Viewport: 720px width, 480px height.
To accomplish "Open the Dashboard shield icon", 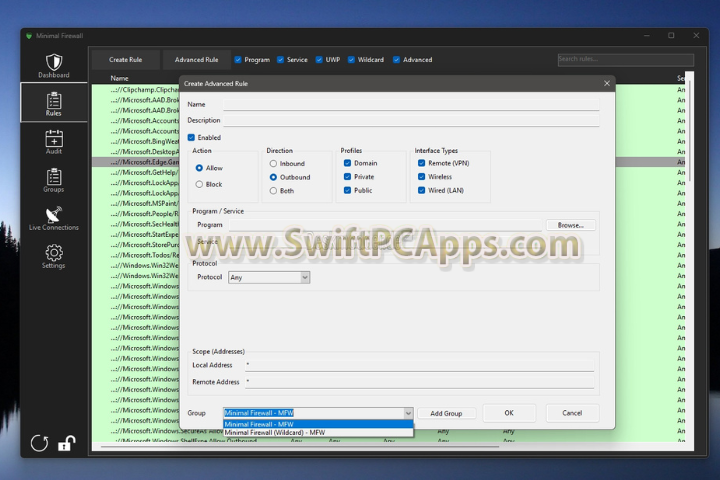I will click(54, 62).
